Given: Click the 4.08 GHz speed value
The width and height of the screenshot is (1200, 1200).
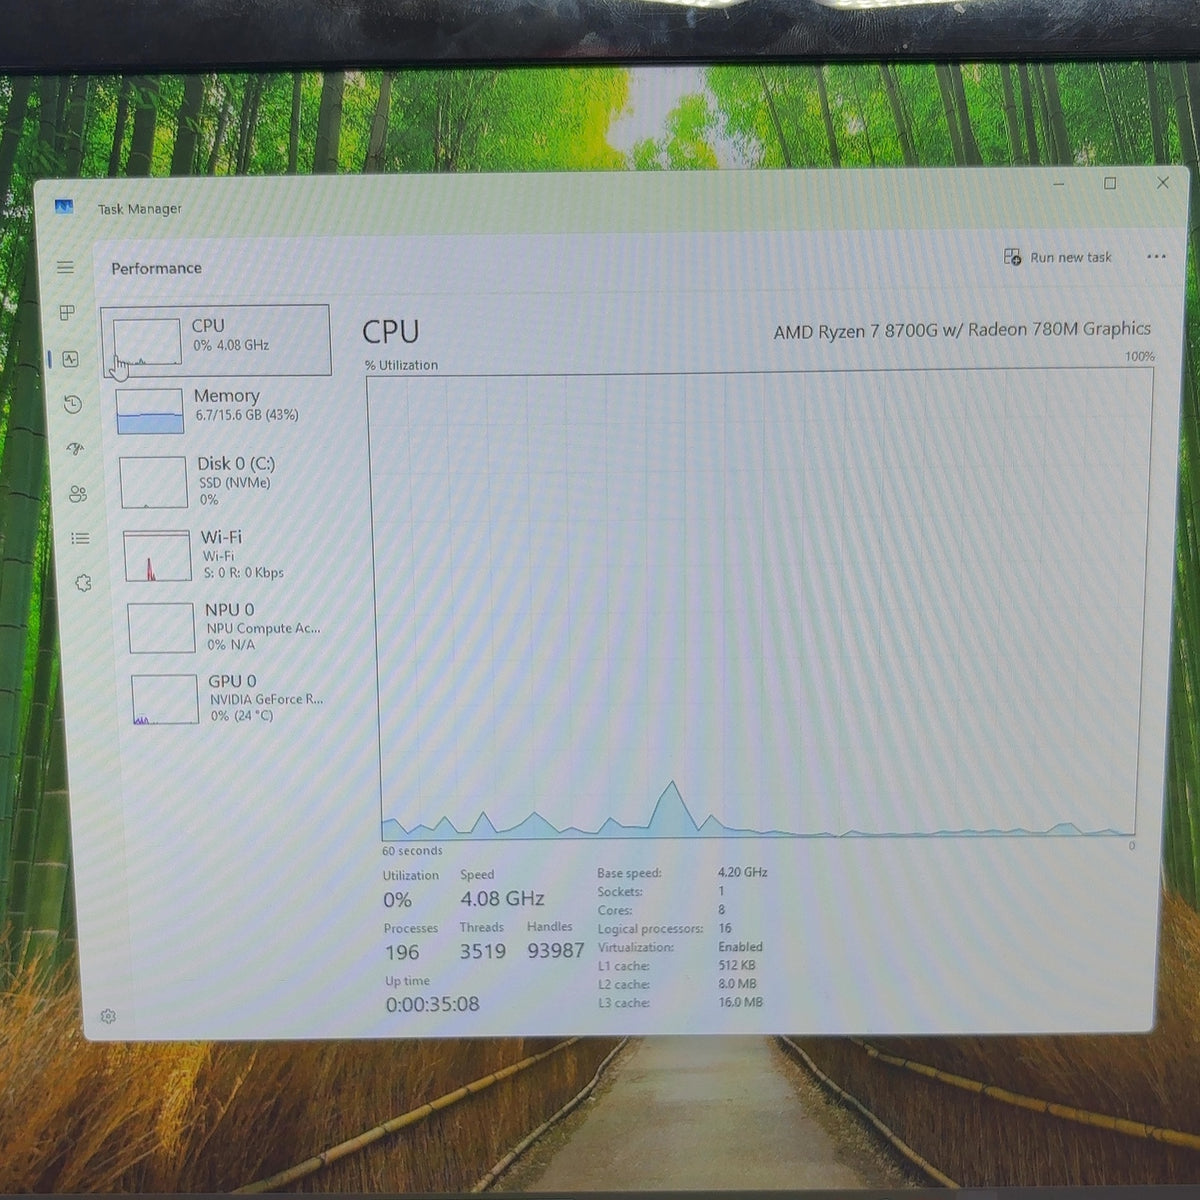Looking at the screenshot, I should [502, 898].
